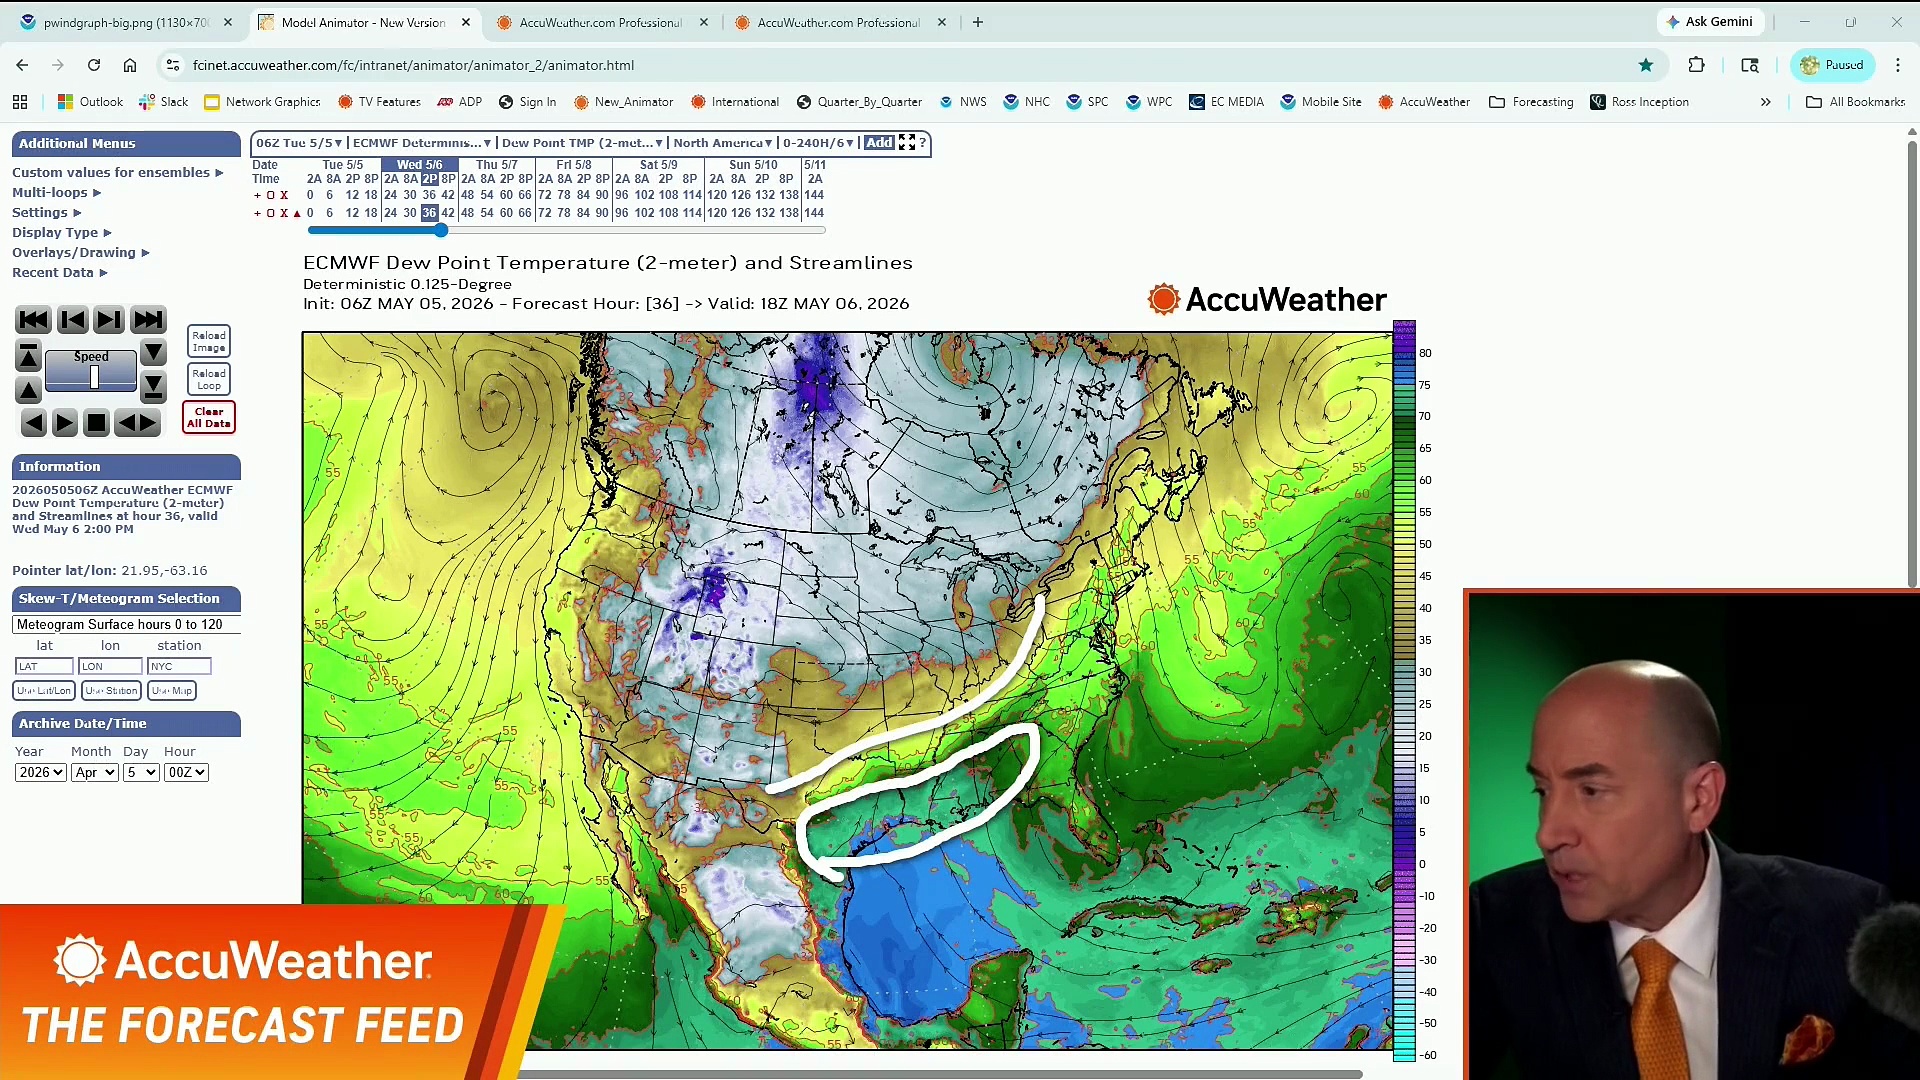1920x1080 pixels.
Task: Open the model run 06Z Tue 5/5 dropdown
Action: coord(299,143)
